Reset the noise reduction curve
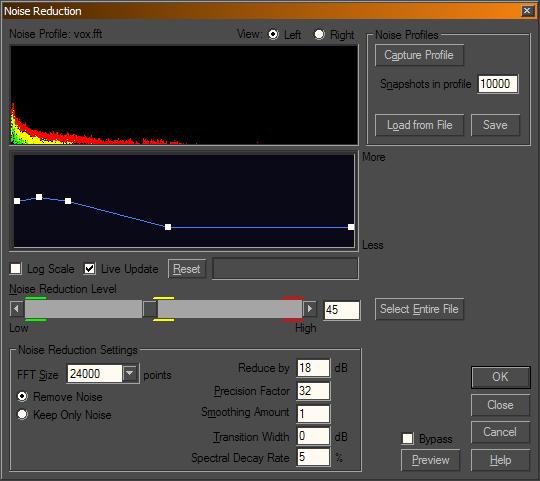This screenshot has width=540, height=481. coord(187,269)
